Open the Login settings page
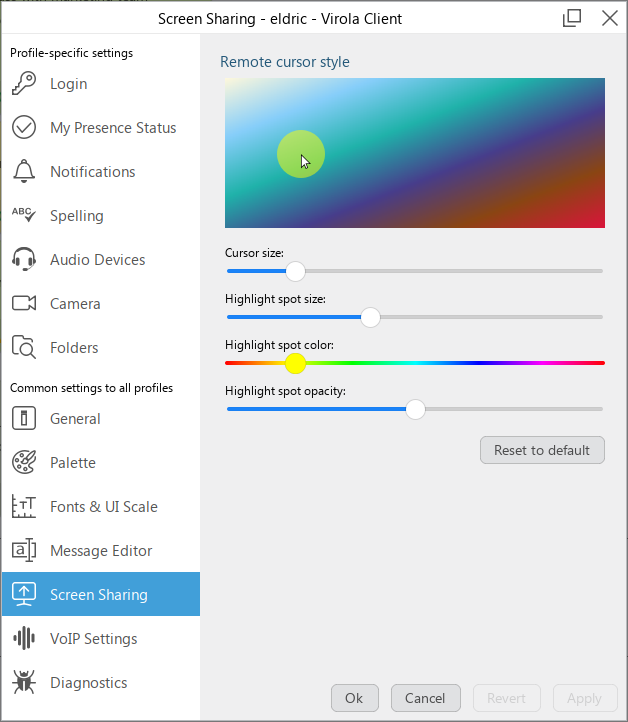628x722 pixels. click(69, 84)
